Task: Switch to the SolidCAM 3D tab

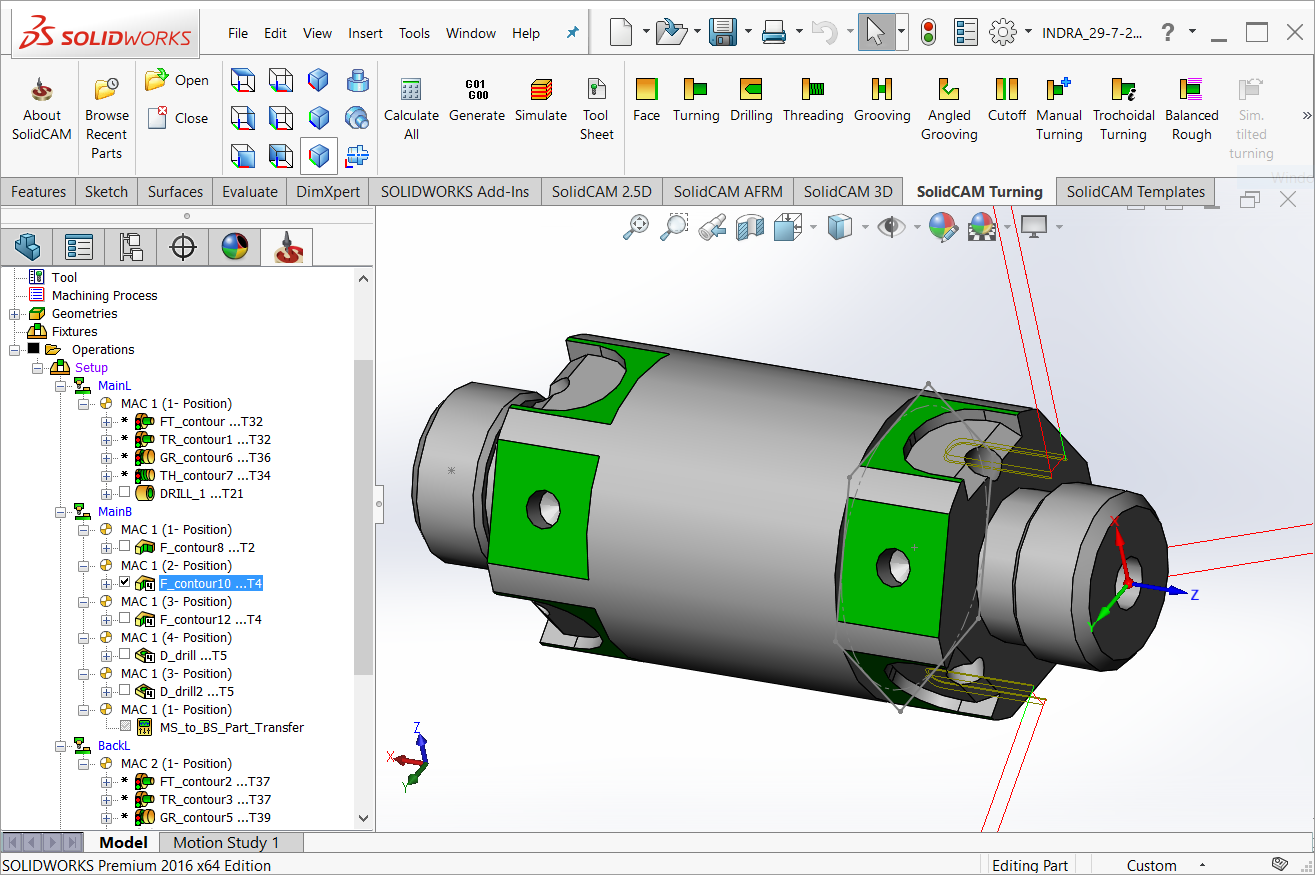Action: coord(847,191)
